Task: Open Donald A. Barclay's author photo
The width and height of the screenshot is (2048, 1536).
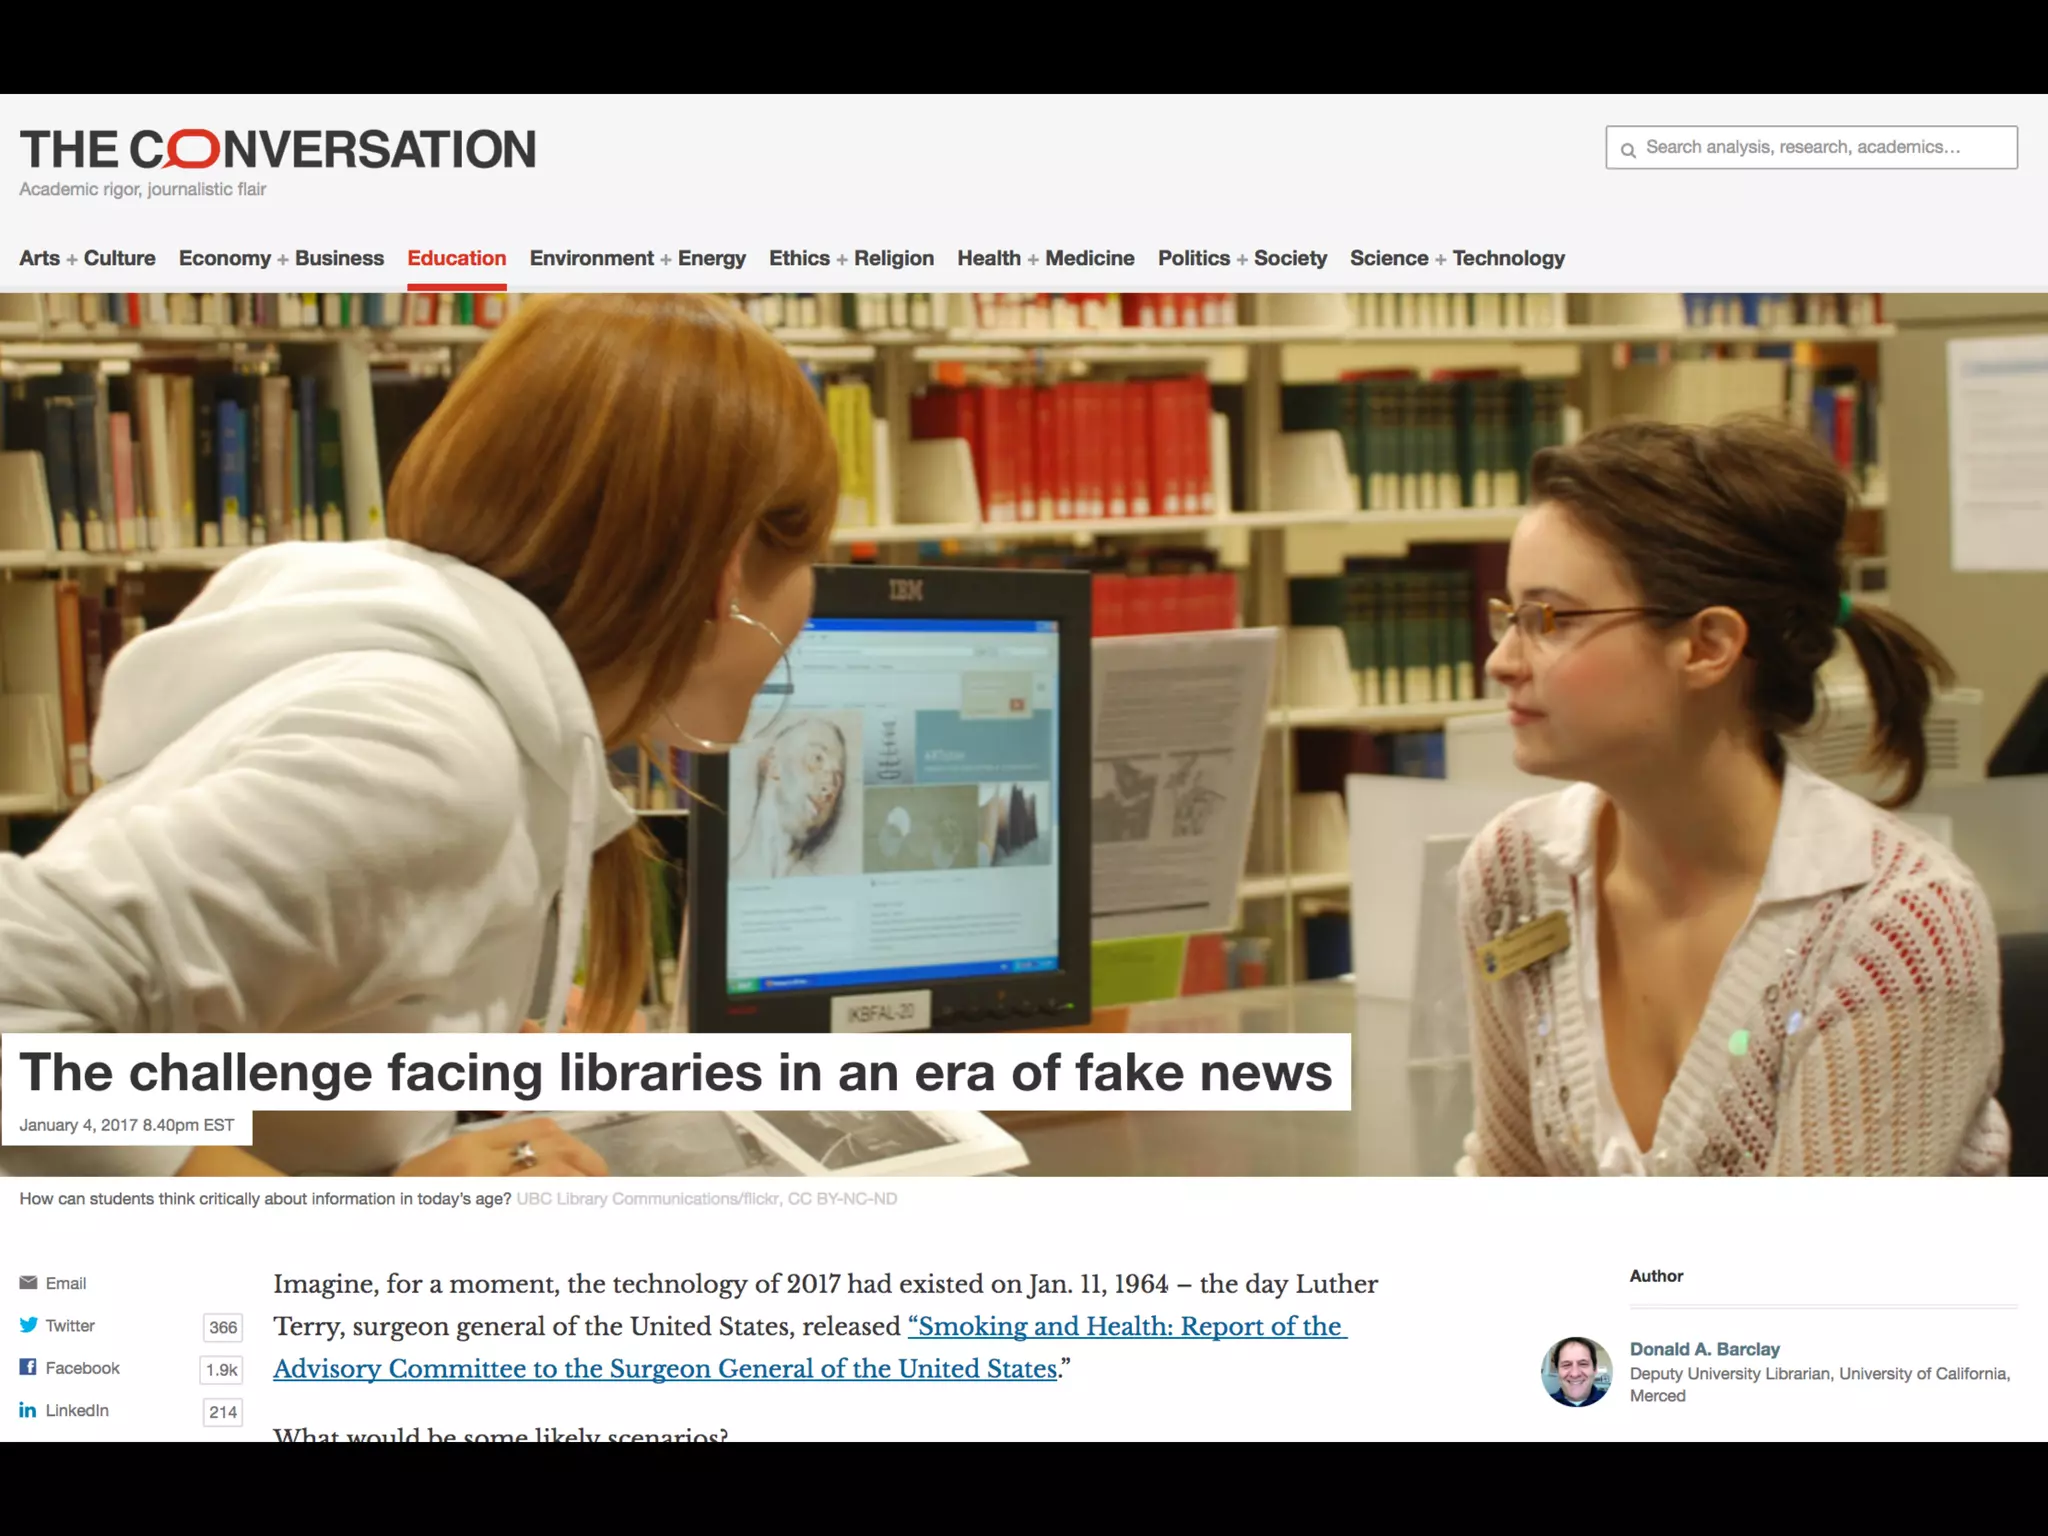Action: (1576, 1372)
